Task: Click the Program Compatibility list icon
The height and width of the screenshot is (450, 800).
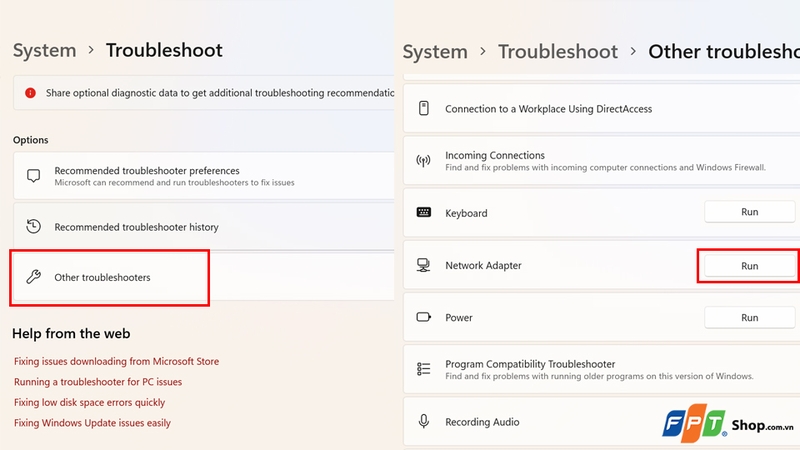Action: (x=423, y=369)
